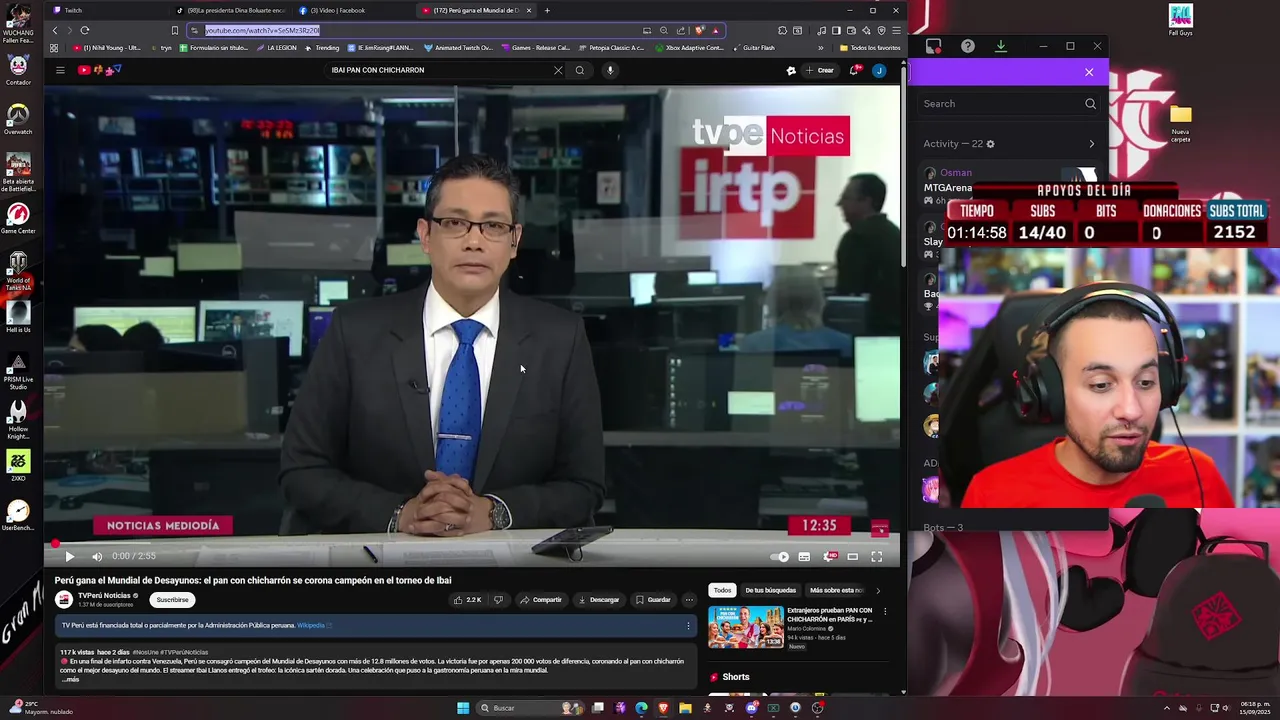The height and width of the screenshot is (720, 1280).
Task: Click the YouTube search box text
Action: [378, 70]
